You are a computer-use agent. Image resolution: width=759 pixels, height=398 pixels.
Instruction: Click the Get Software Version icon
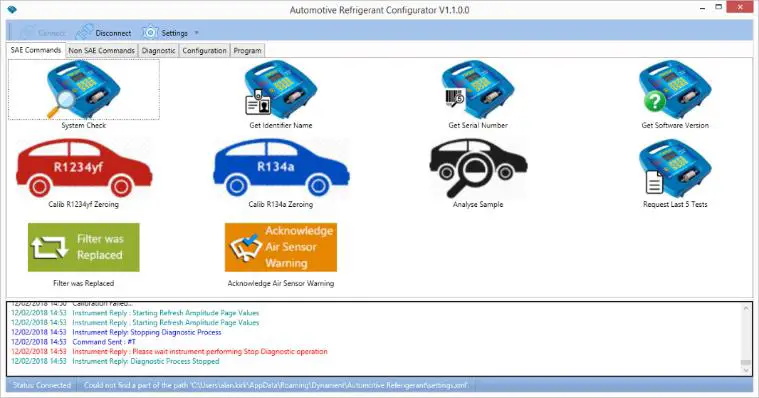[676, 90]
